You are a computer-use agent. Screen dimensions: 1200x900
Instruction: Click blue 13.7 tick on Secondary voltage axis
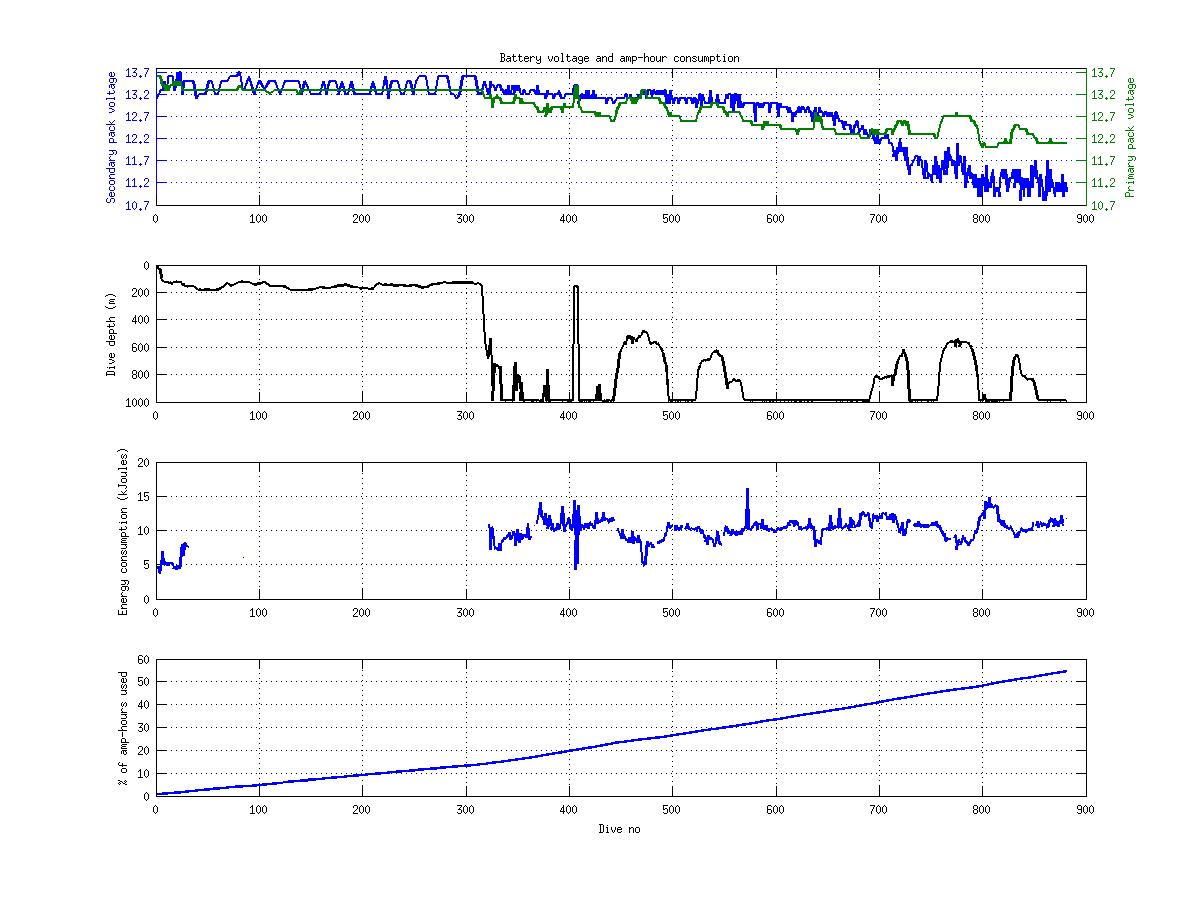(138, 73)
